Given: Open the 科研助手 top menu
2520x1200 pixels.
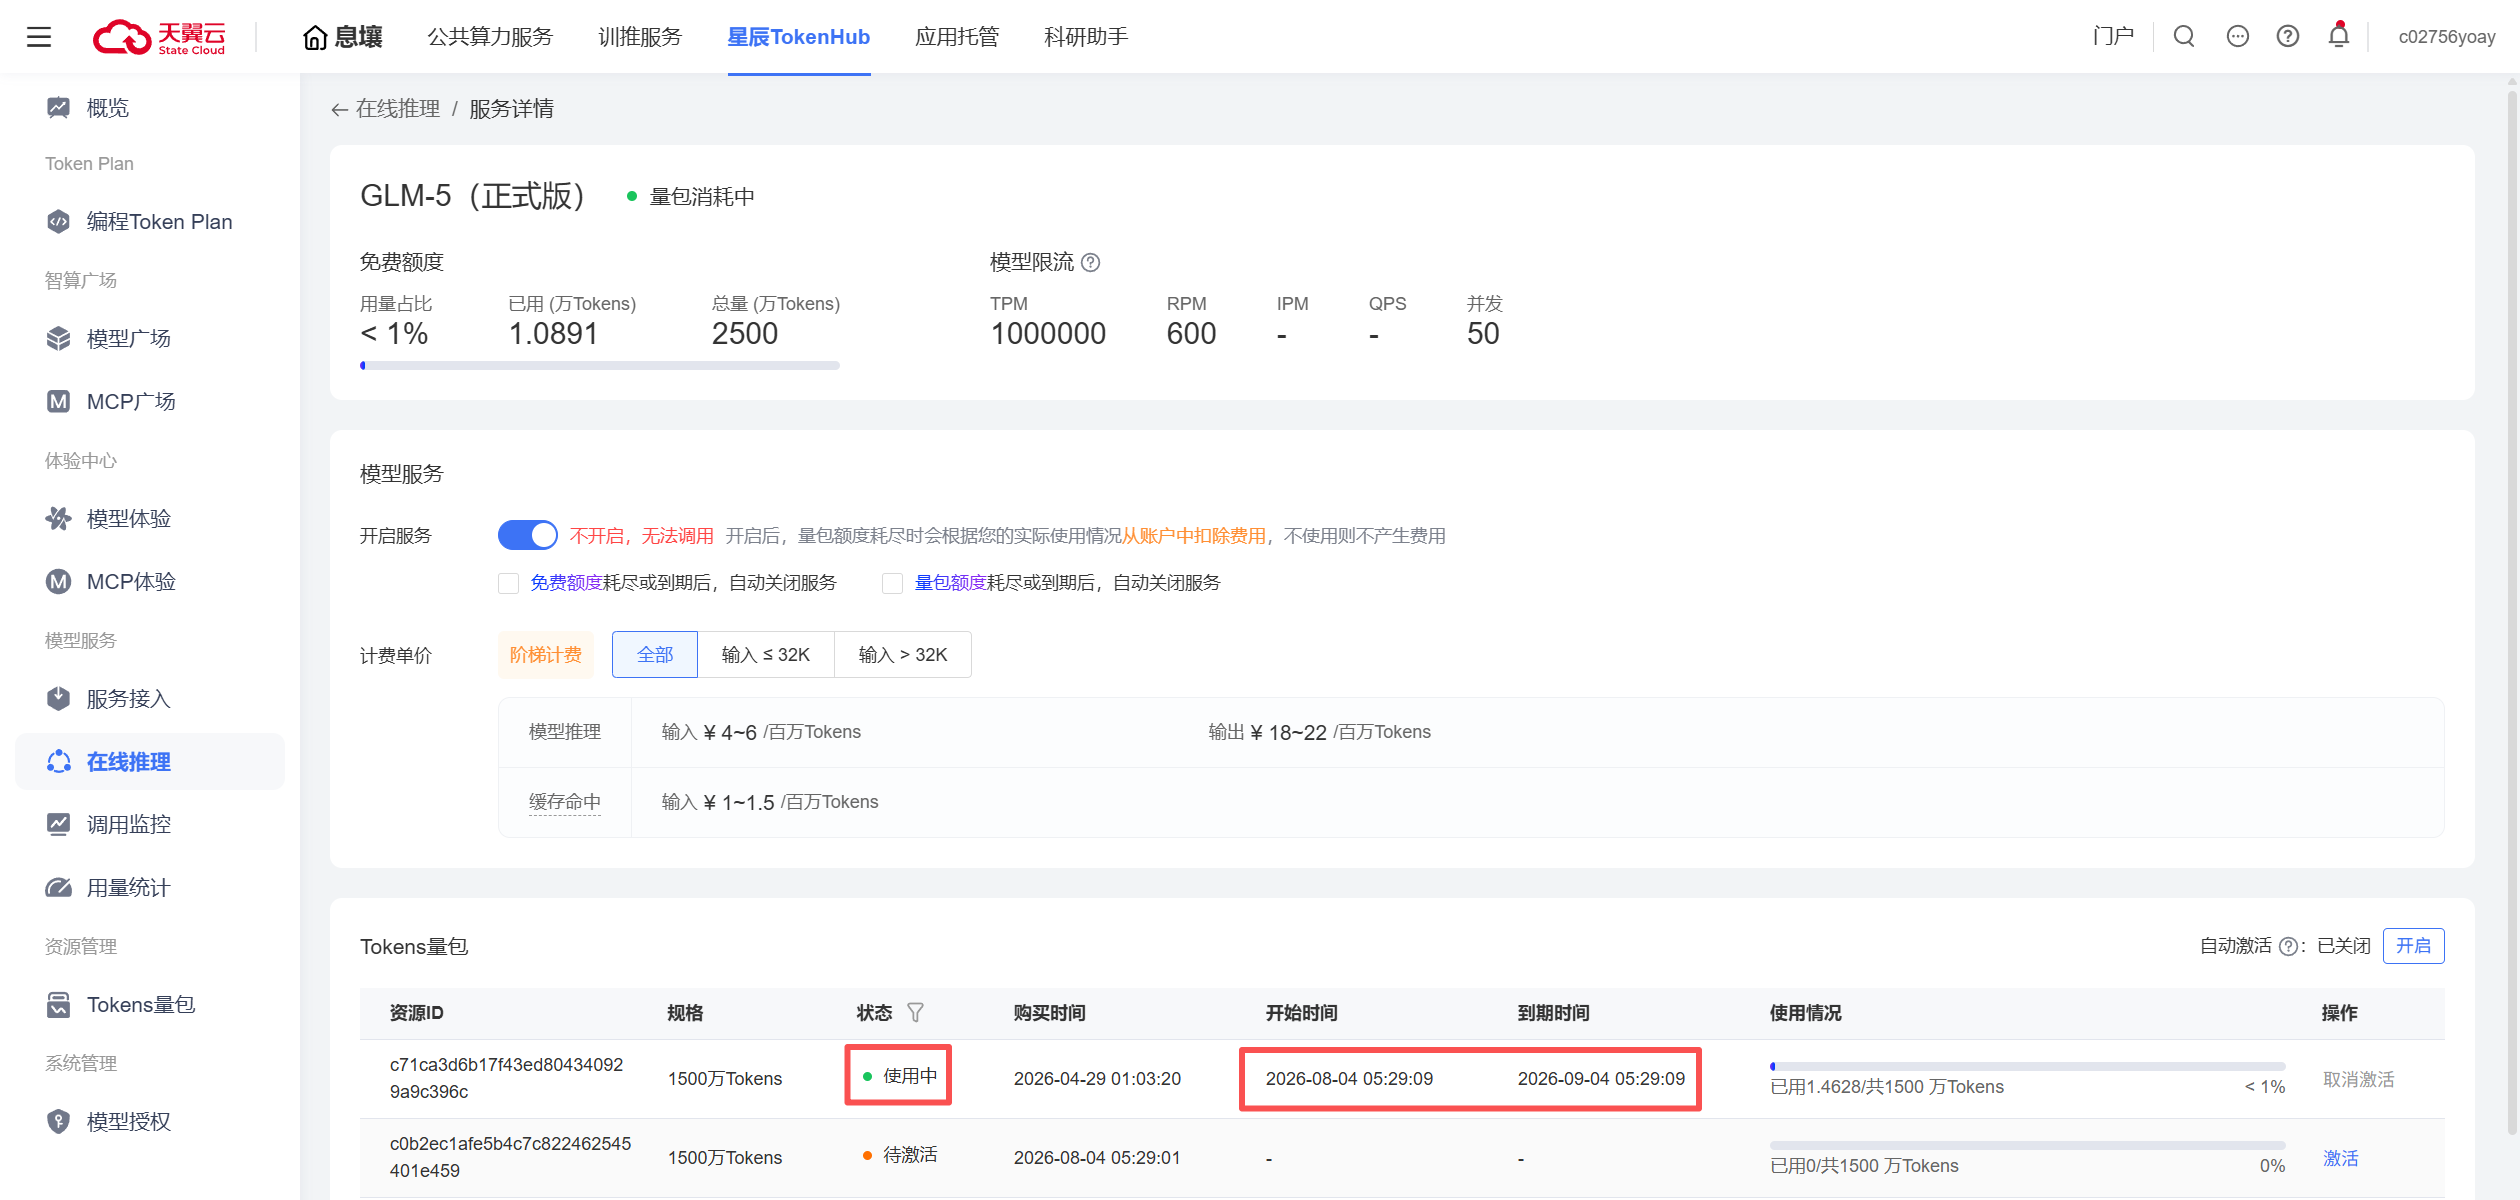Looking at the screenshot, I should coord(1086,37).
